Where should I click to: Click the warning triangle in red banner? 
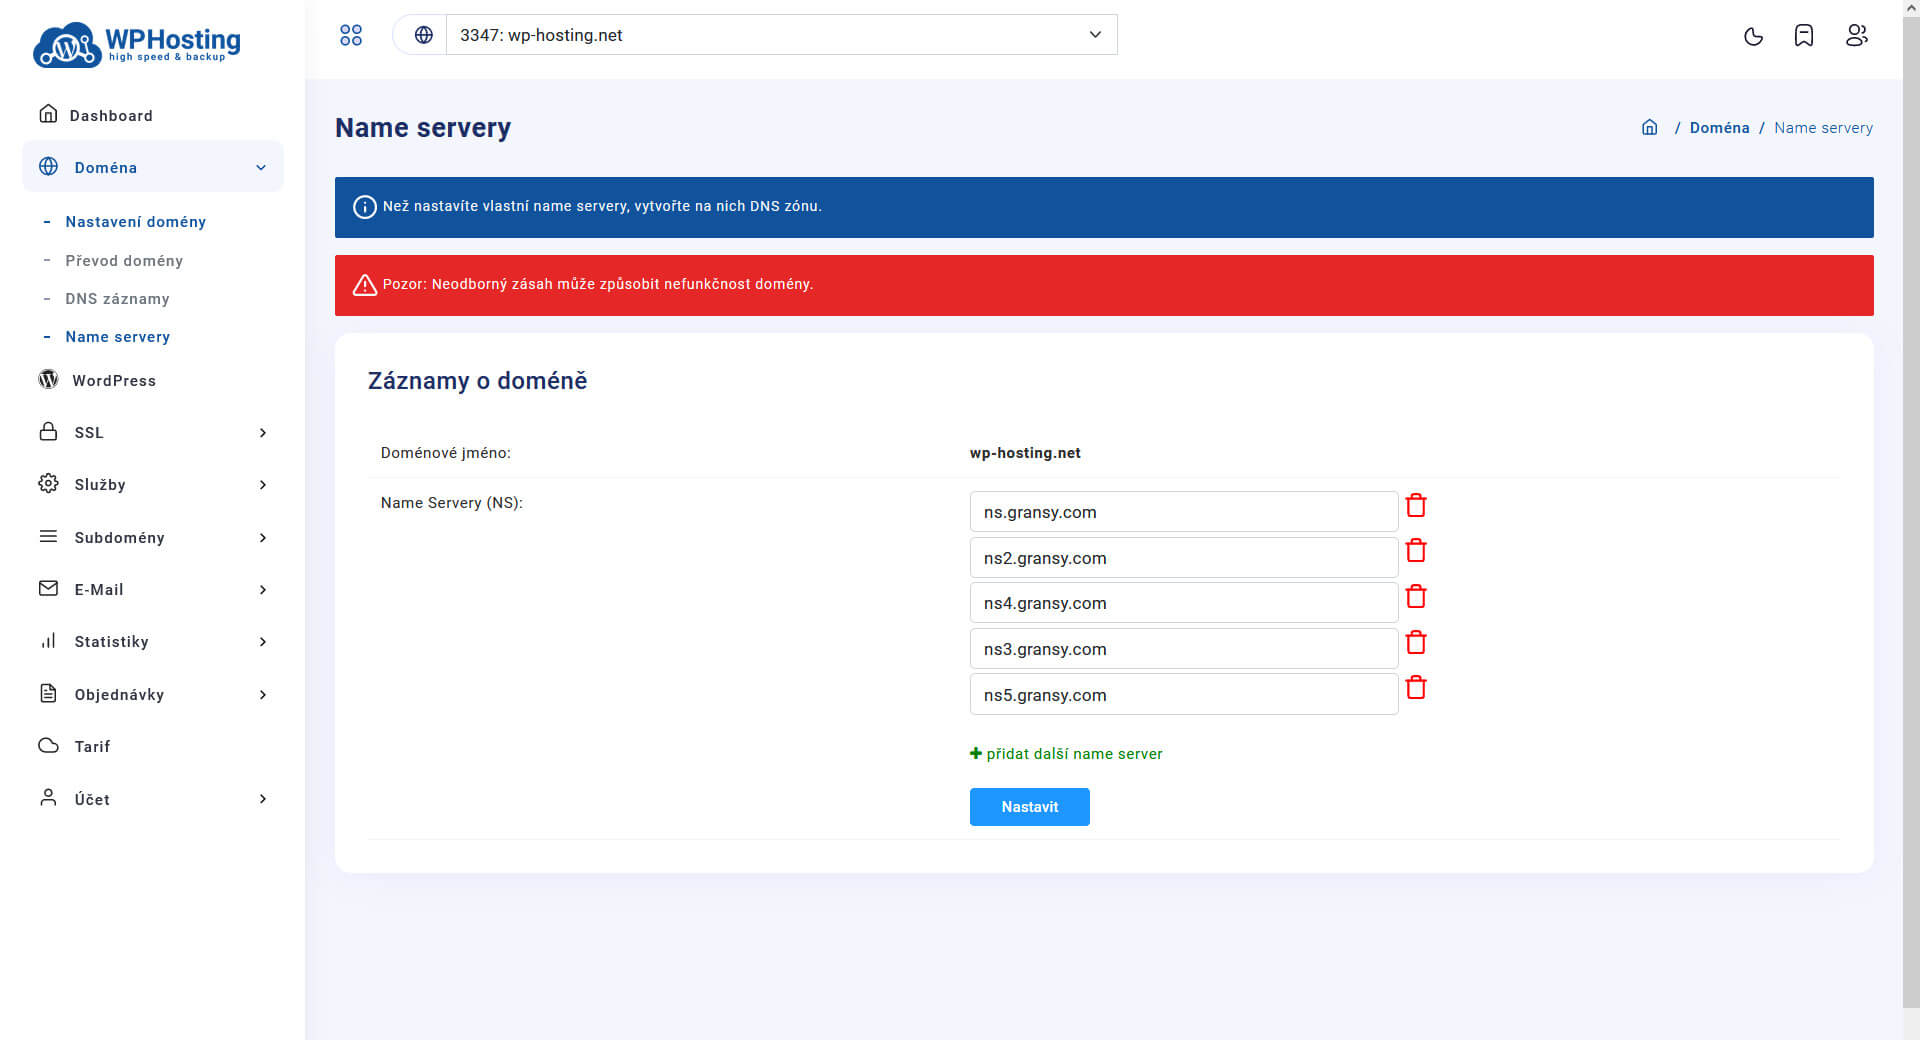(365, 285)
